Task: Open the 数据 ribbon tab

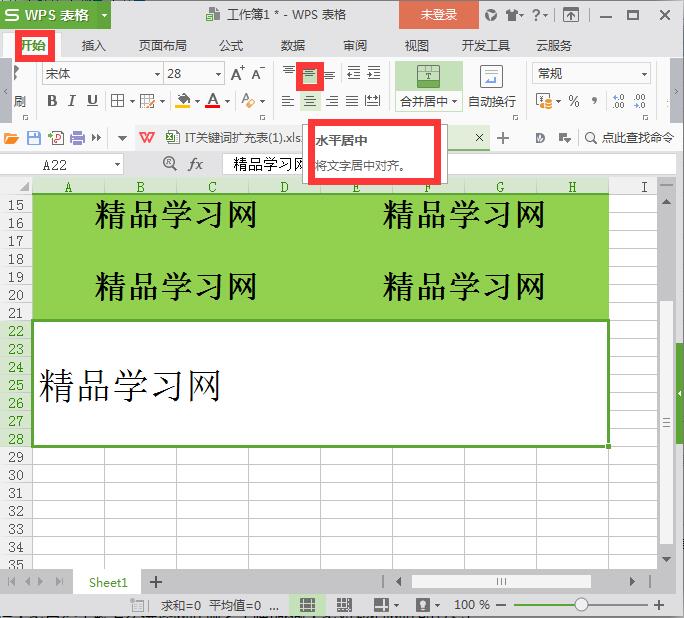Action: [292, 45]
